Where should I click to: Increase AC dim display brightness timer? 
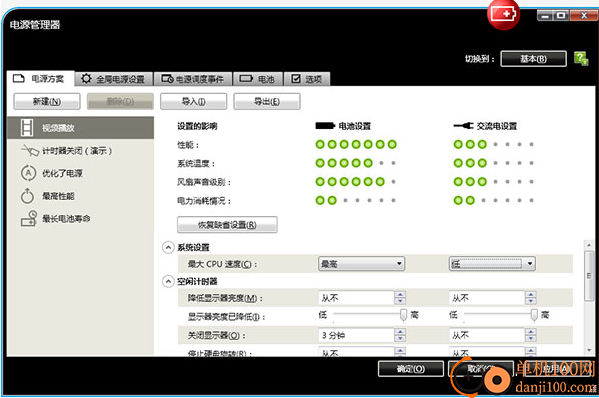coord(531,294)
